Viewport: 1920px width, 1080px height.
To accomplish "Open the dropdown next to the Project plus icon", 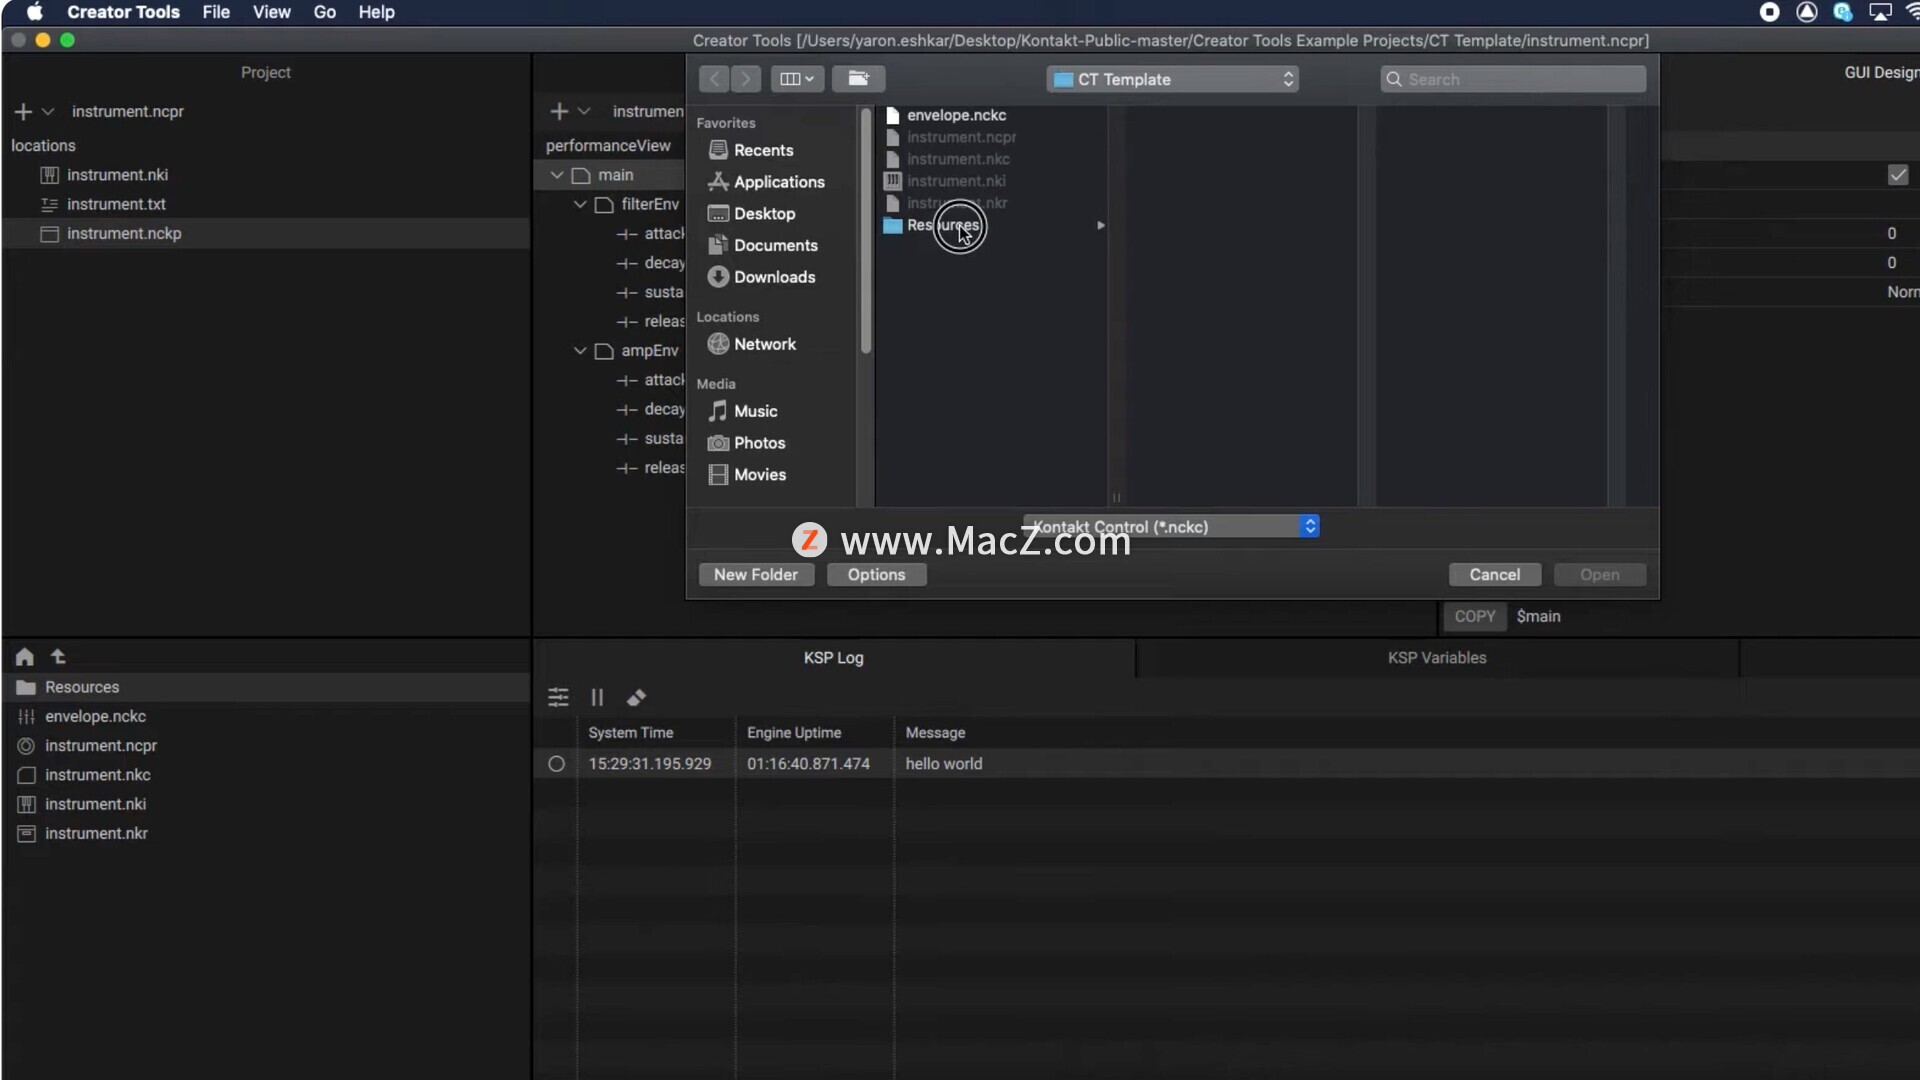I will tap(47, 112).
